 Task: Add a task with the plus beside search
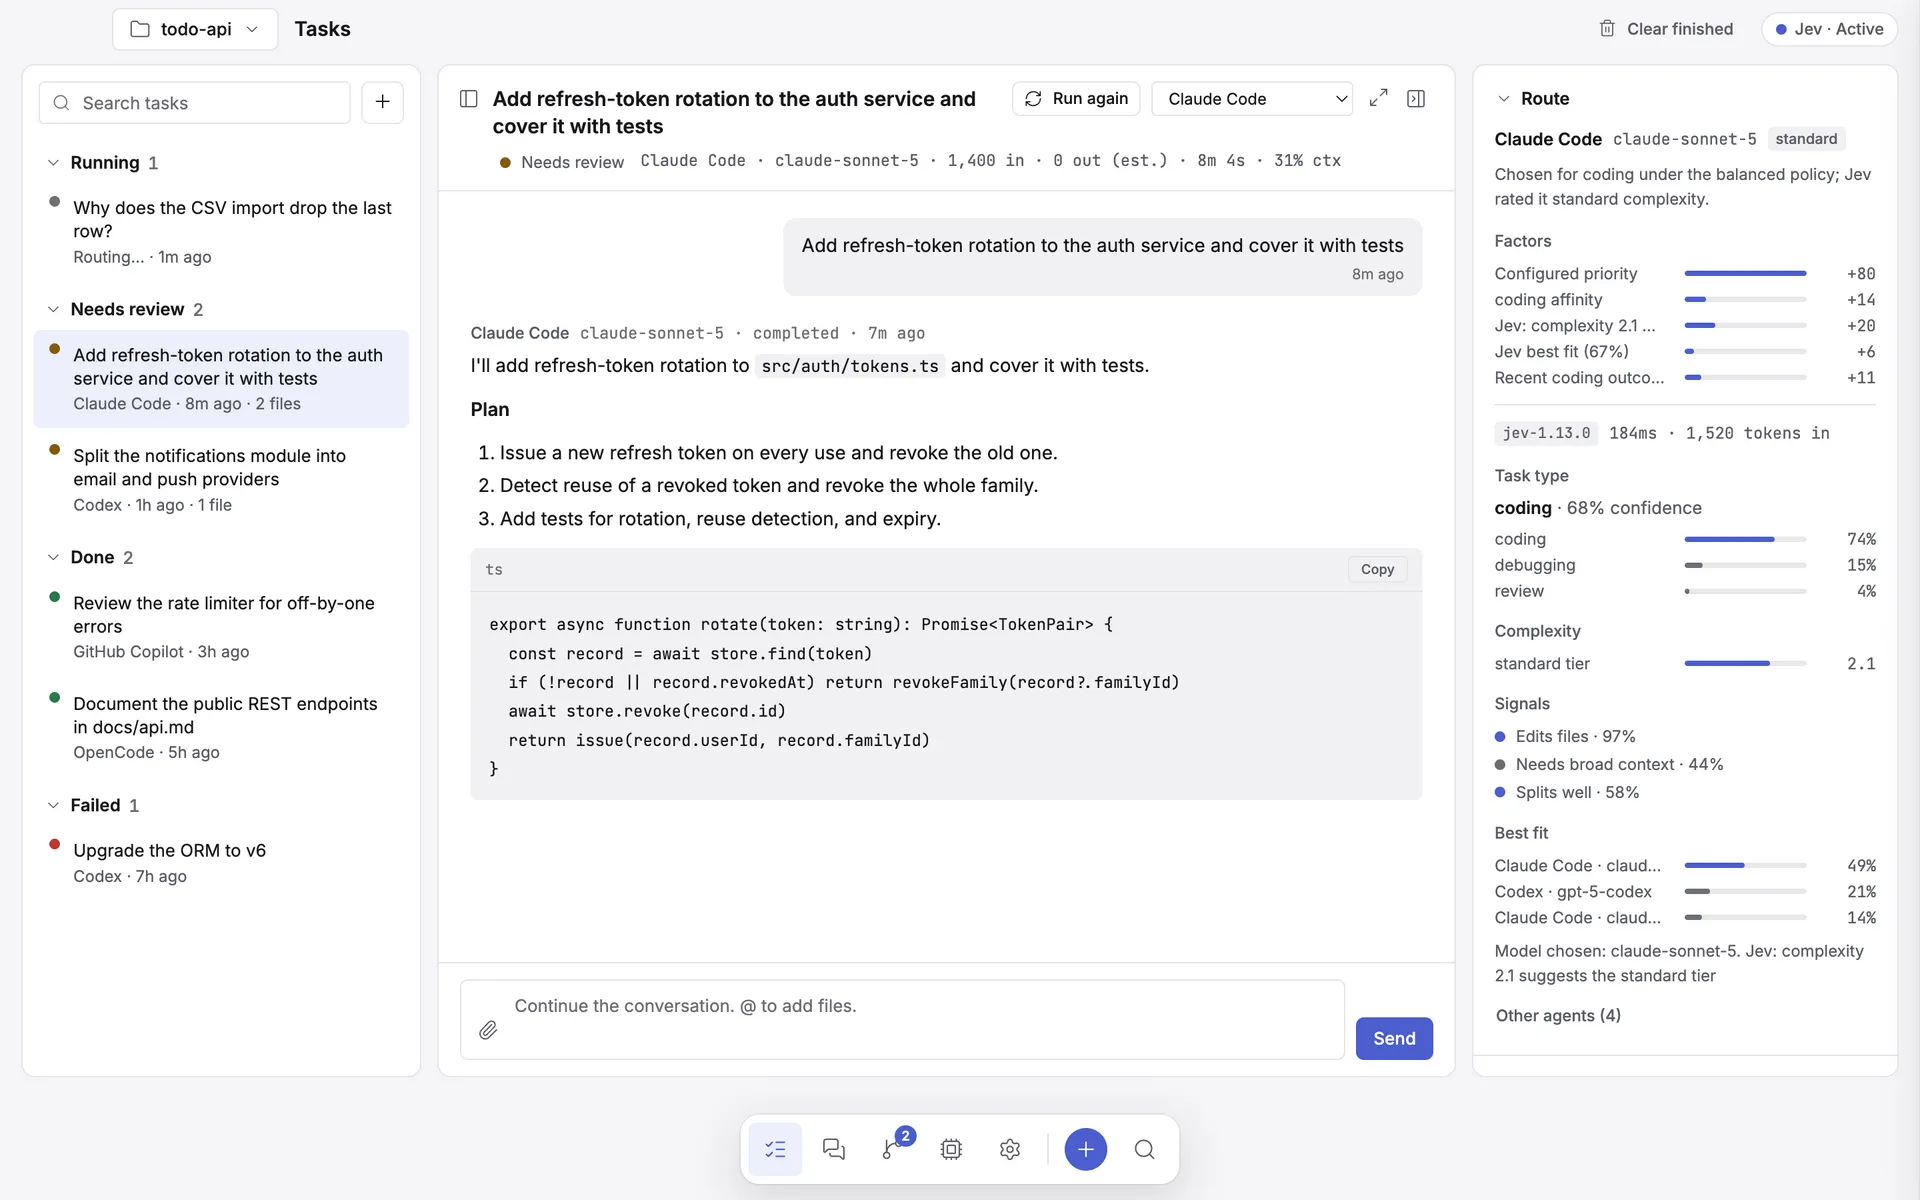coord(382,102)
